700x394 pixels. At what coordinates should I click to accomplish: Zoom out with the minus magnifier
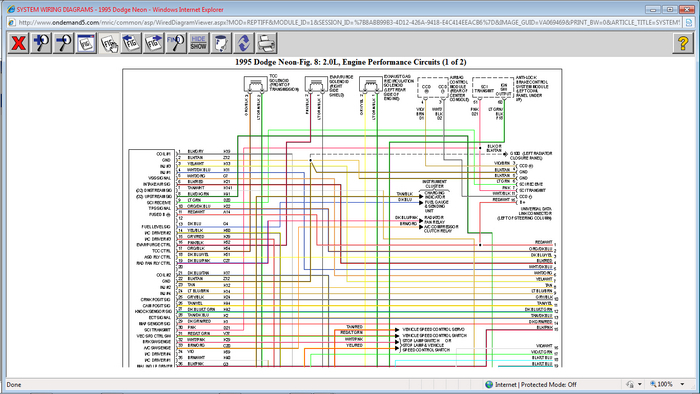tap(63, 43)
